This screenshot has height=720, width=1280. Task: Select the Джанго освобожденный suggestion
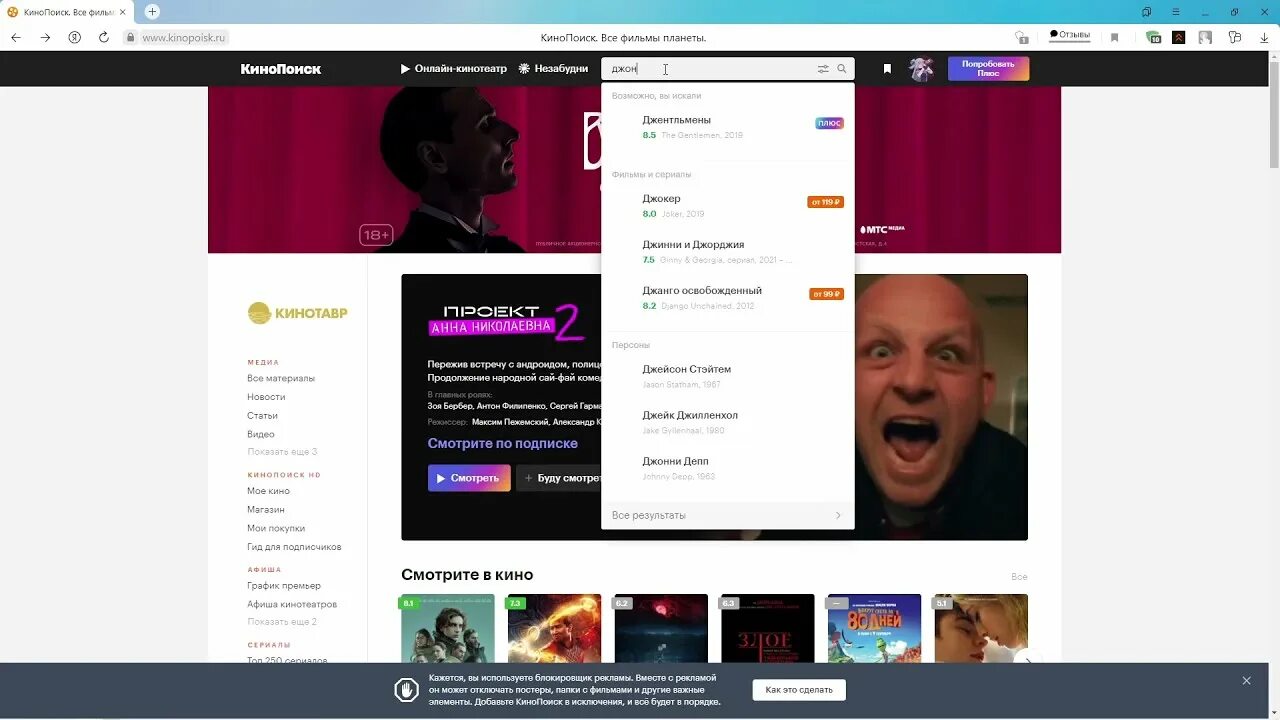728,298
